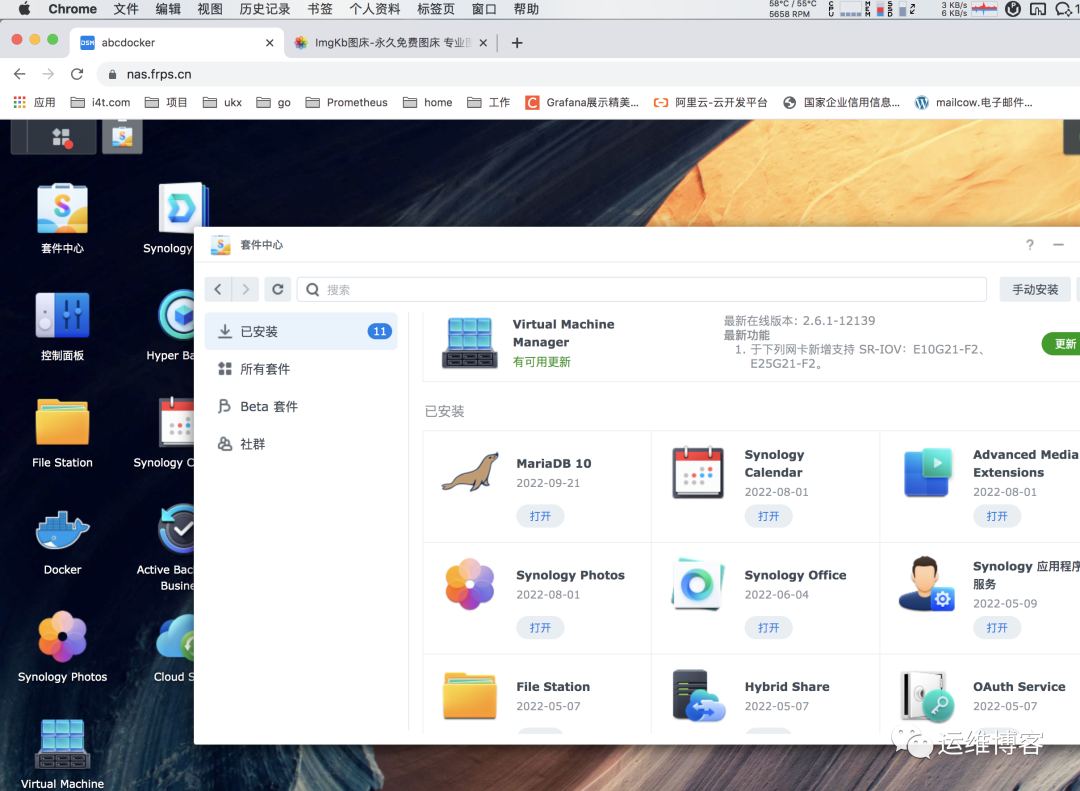Image resolution: width=1080 pixels, height=791 pixels.
Task: Open Synology Photos desktop icon
Action: pyautogui.click(x=62, y=637)
